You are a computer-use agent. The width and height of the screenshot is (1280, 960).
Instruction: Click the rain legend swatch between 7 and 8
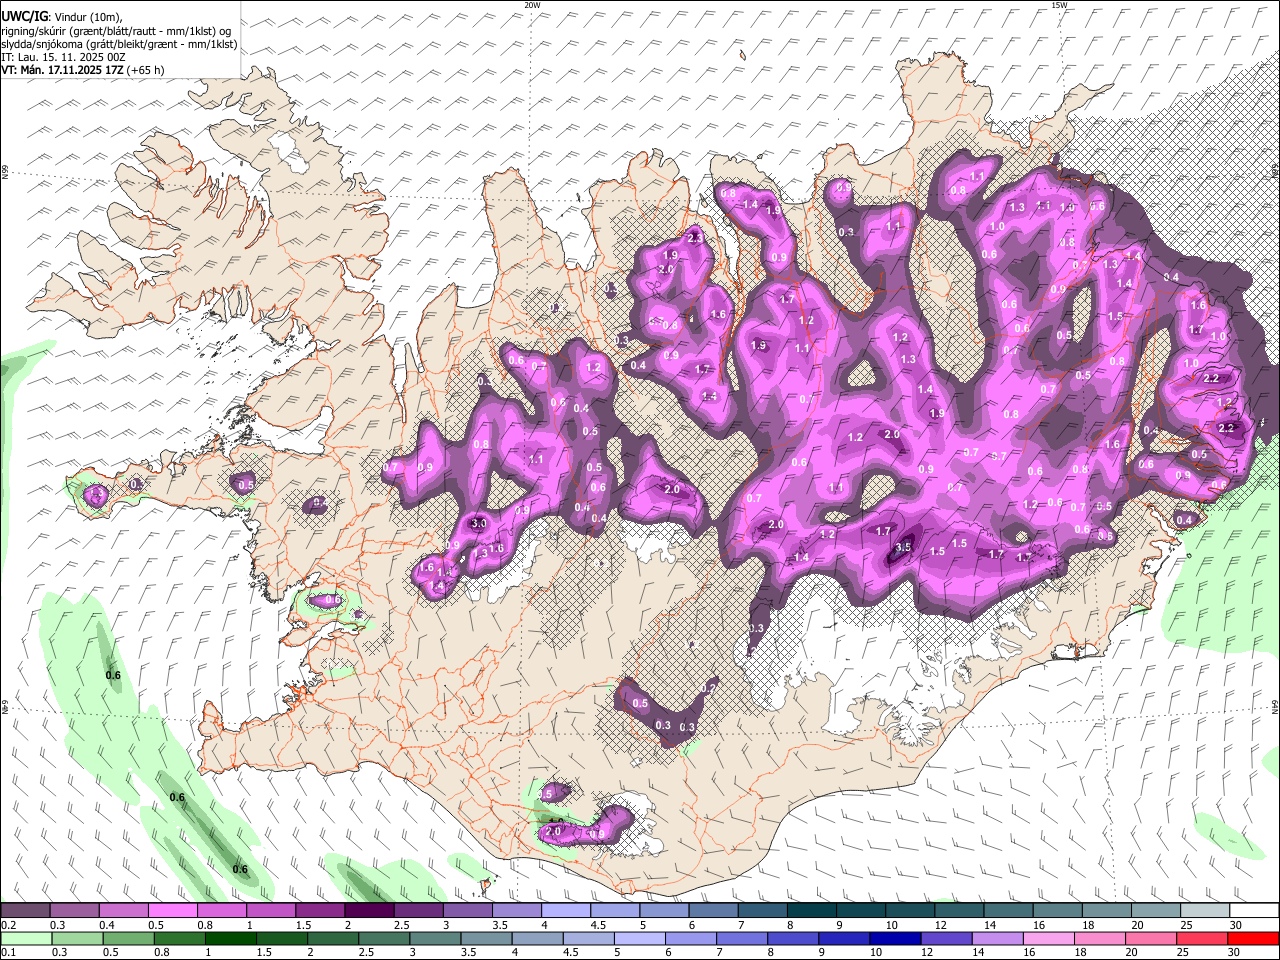click(x=742, y=938)
